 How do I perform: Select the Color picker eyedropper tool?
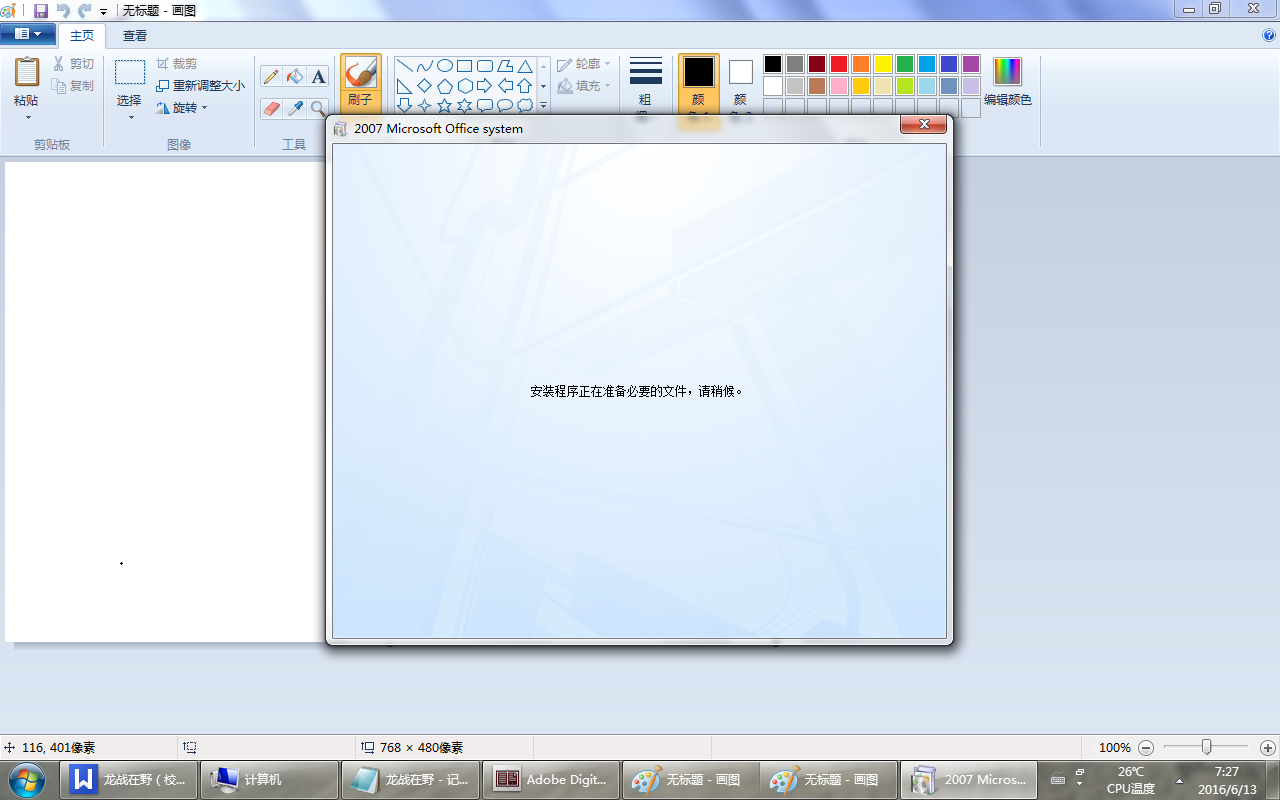[295, 108]
